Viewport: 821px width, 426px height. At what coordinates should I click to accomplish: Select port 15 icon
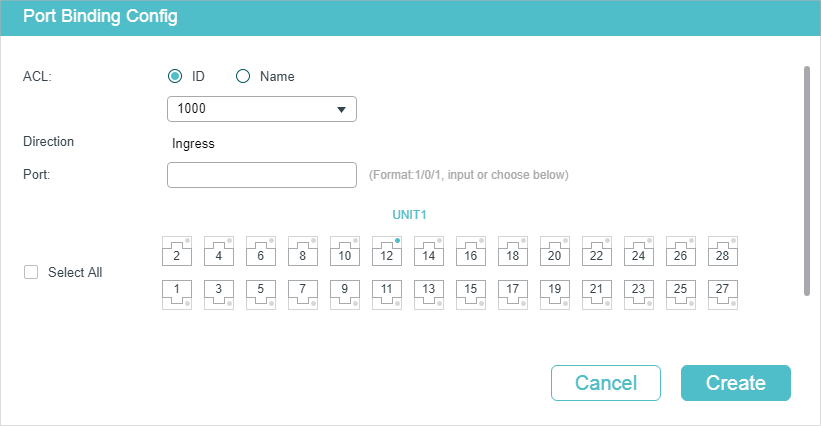(470, 292)
